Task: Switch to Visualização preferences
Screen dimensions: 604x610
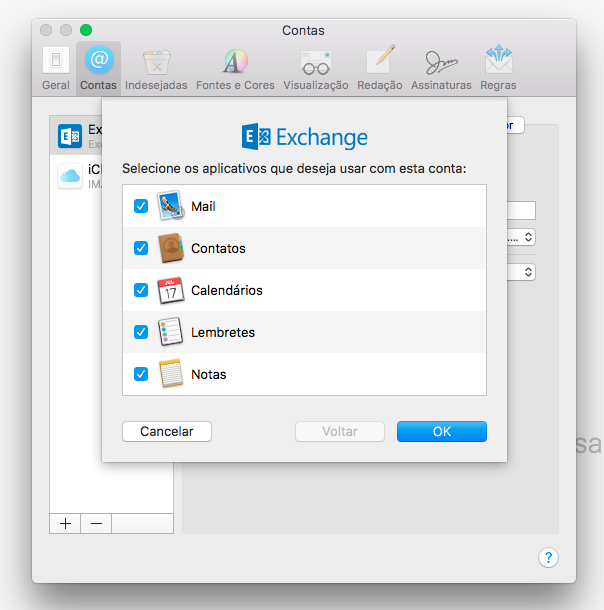Action: click(x=316, y=67)
